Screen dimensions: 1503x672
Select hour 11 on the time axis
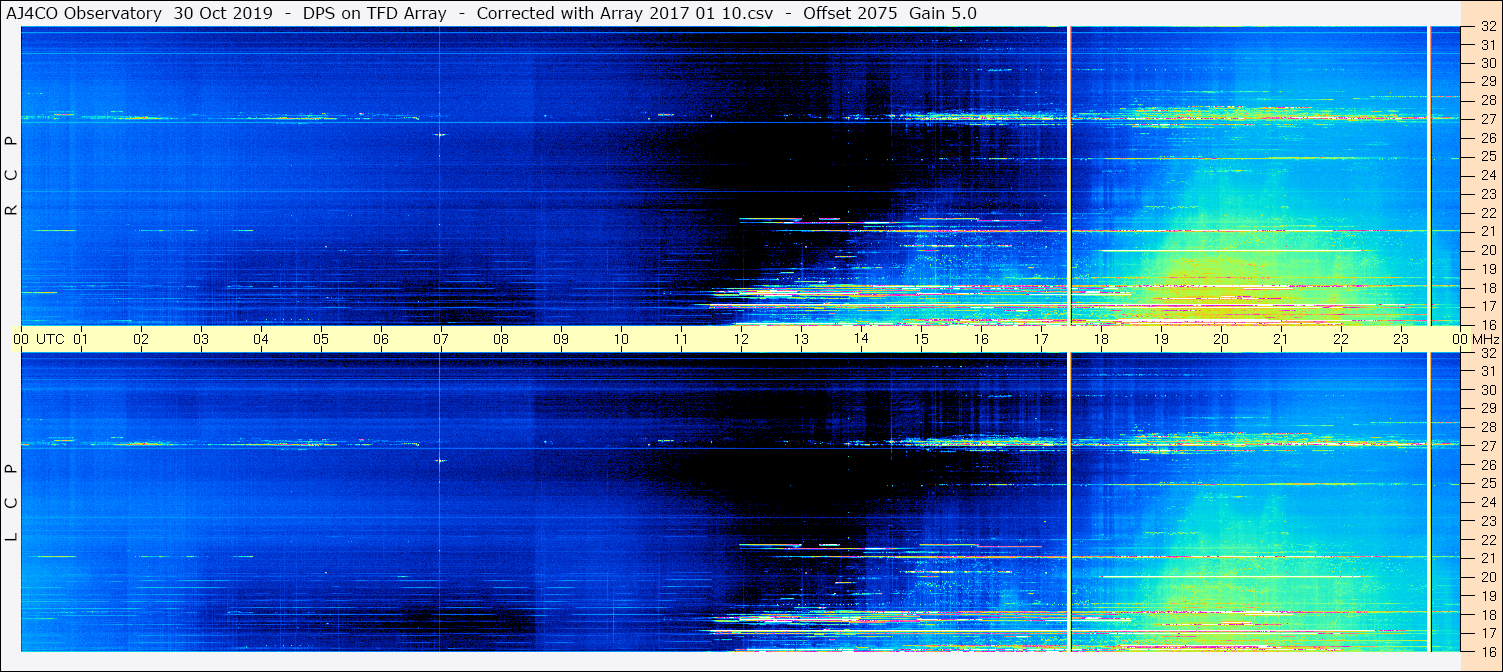click(681, 339)
